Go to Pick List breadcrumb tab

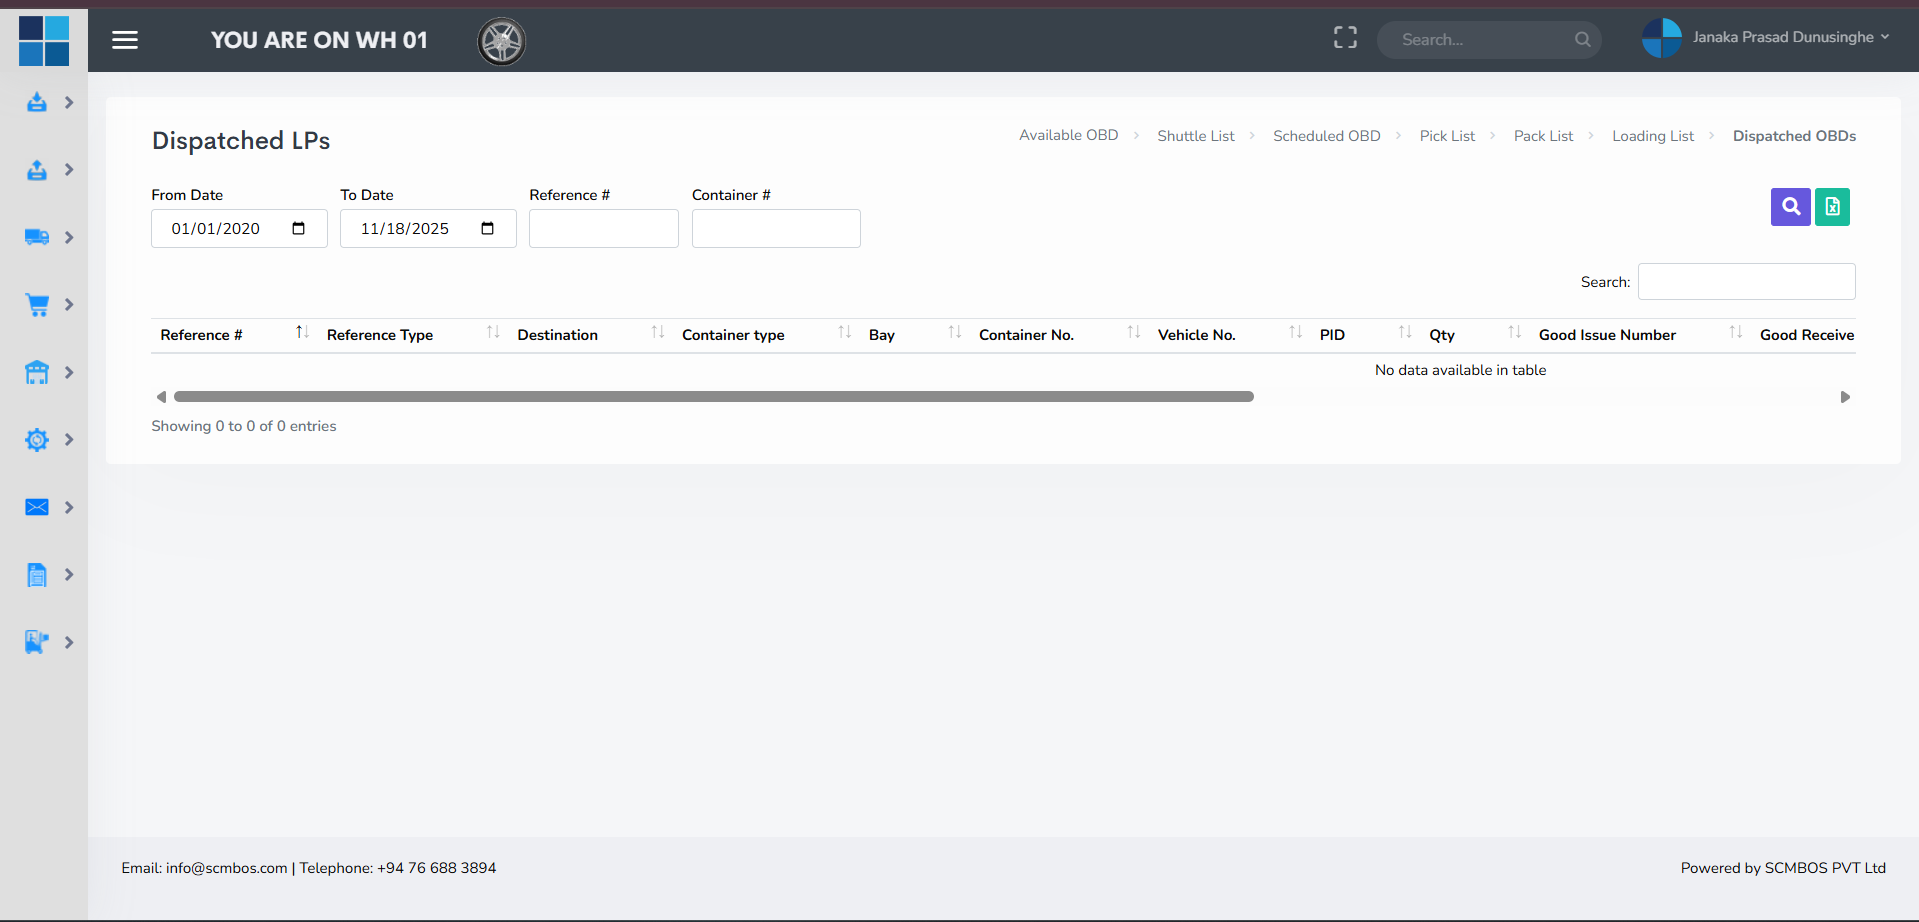[x=1446, y=136]
